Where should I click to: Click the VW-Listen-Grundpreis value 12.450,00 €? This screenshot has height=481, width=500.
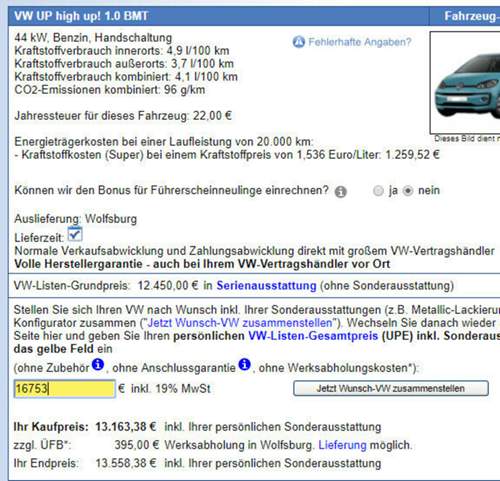coord(168,286)
